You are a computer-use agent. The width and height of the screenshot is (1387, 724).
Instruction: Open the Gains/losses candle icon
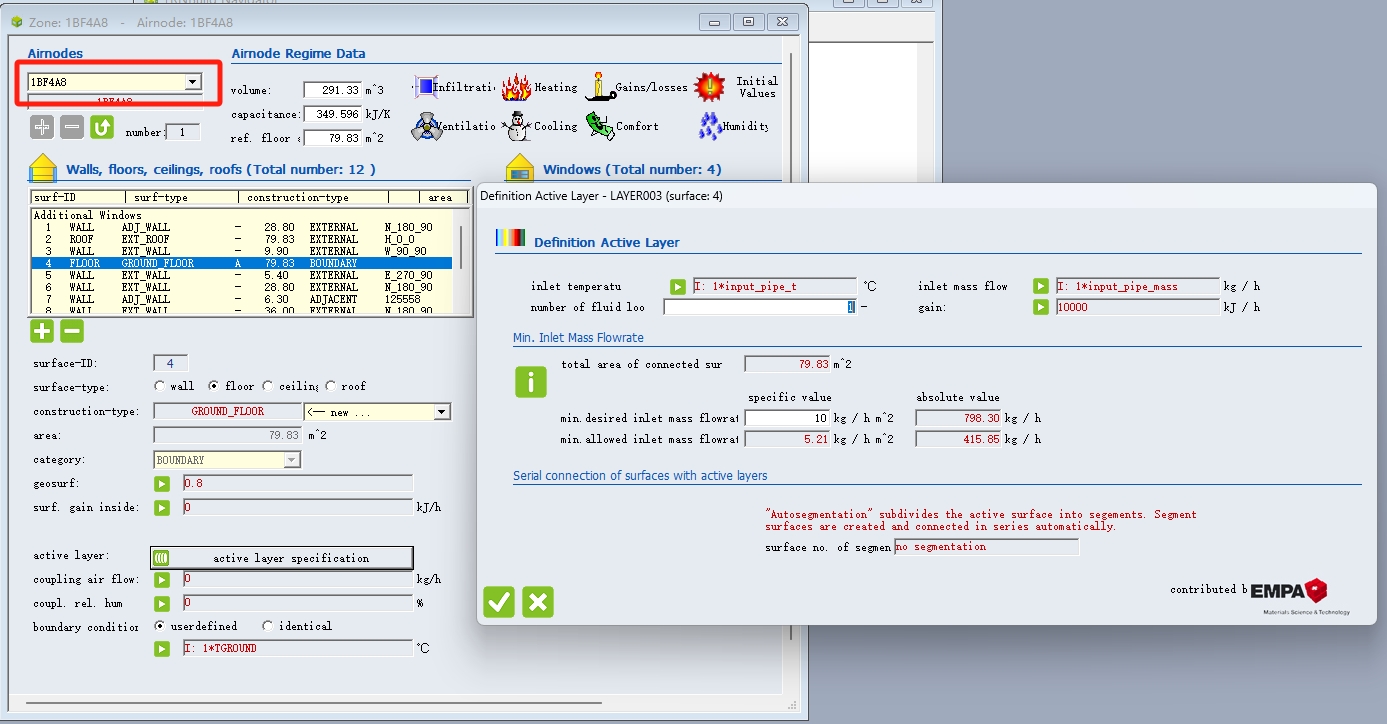(599, 87)
